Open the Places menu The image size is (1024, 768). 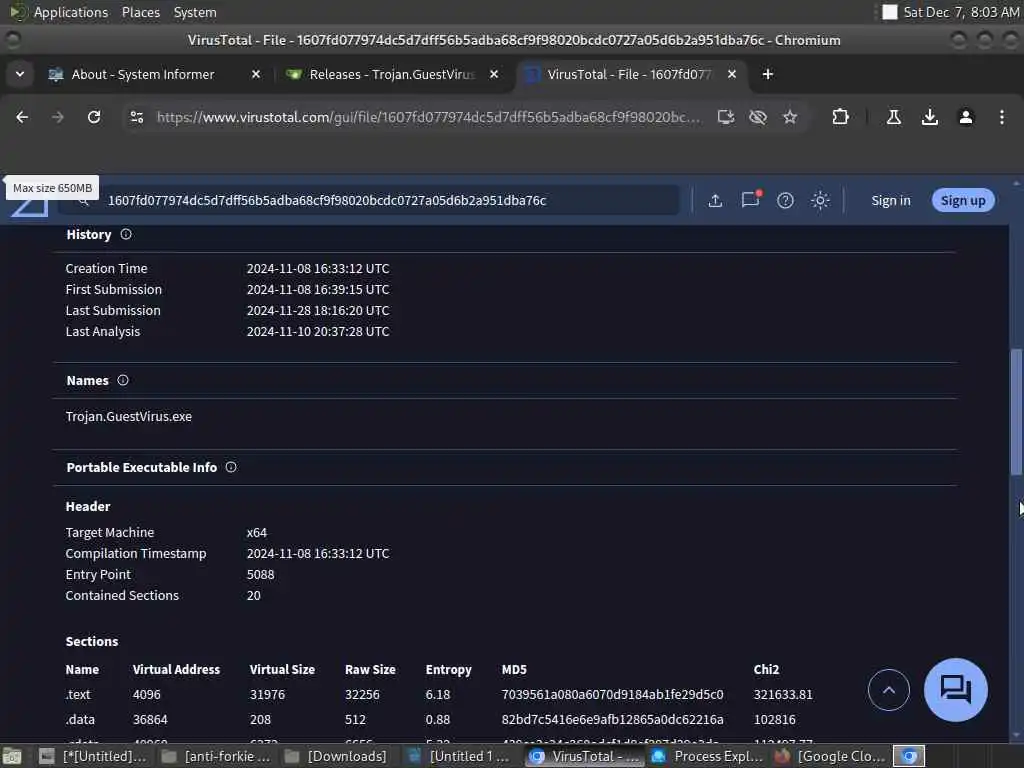coord(141,12)
